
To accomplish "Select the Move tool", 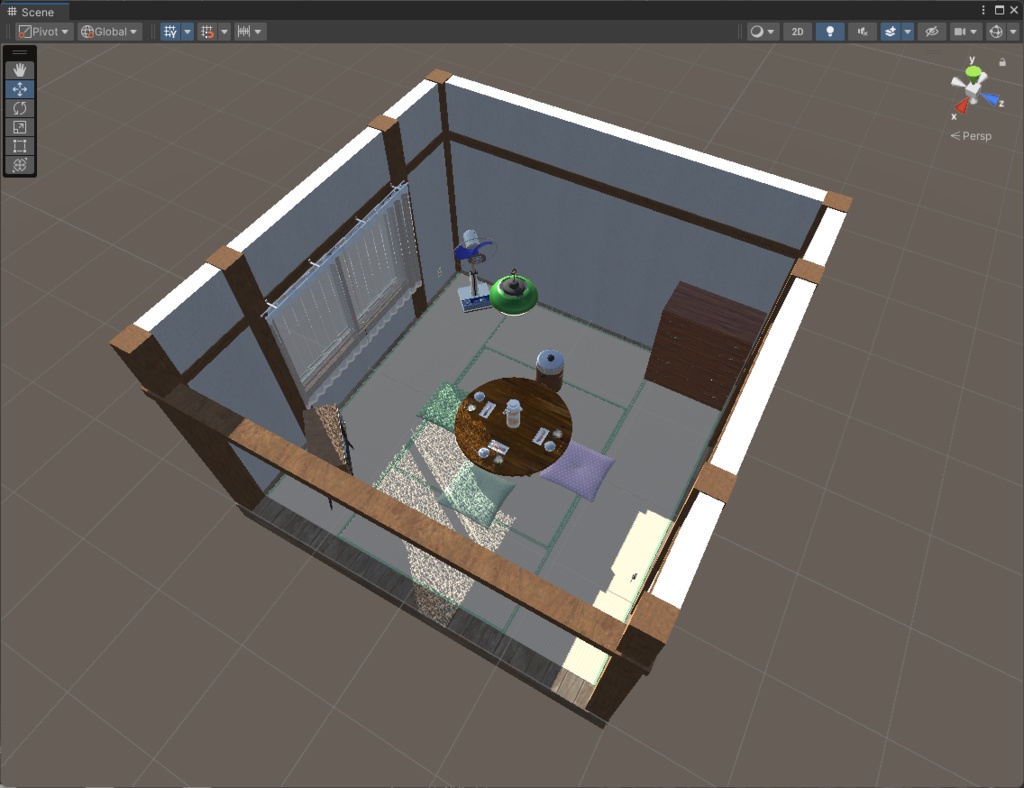I will tap(19, 89).
